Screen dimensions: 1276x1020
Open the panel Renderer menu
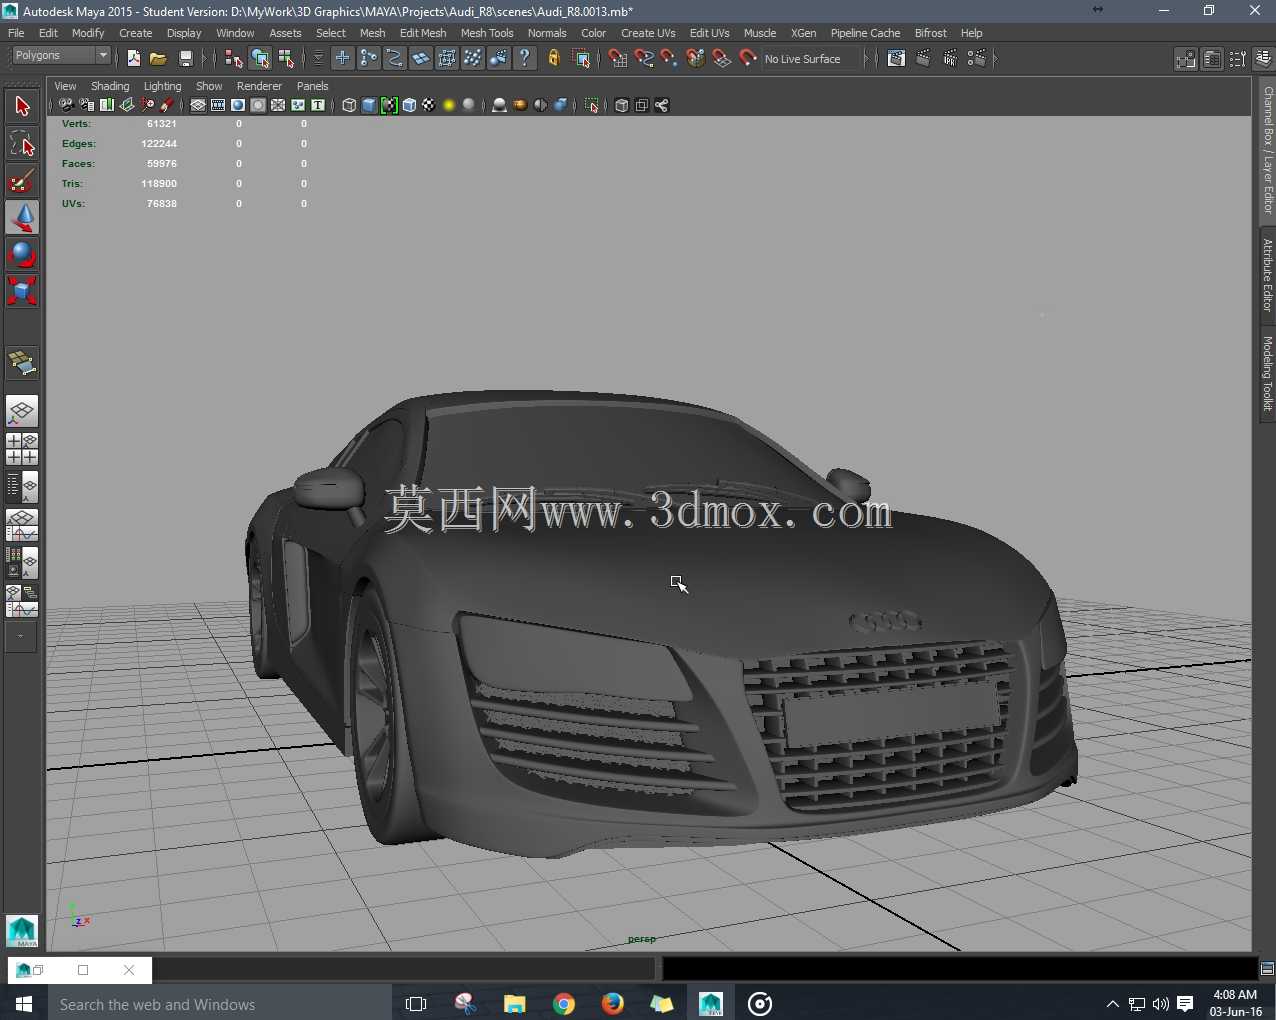point(259,86)
